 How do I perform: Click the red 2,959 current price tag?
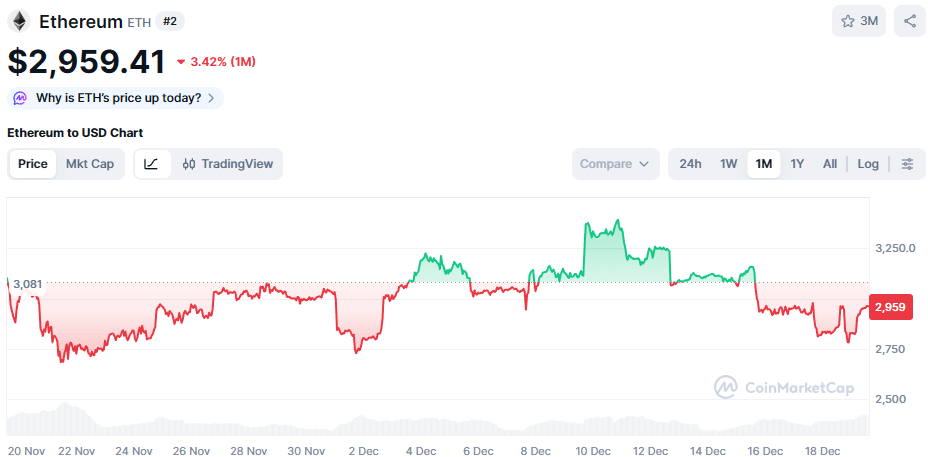point(891,307)
